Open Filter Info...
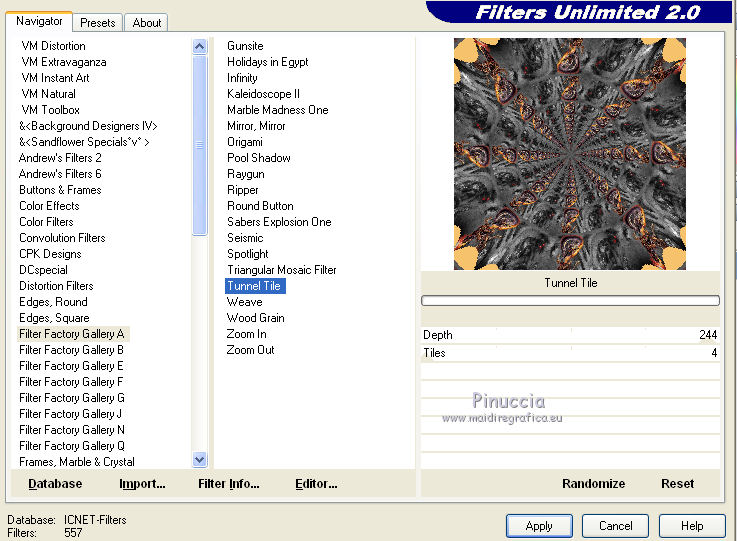 tap(228, 484)
